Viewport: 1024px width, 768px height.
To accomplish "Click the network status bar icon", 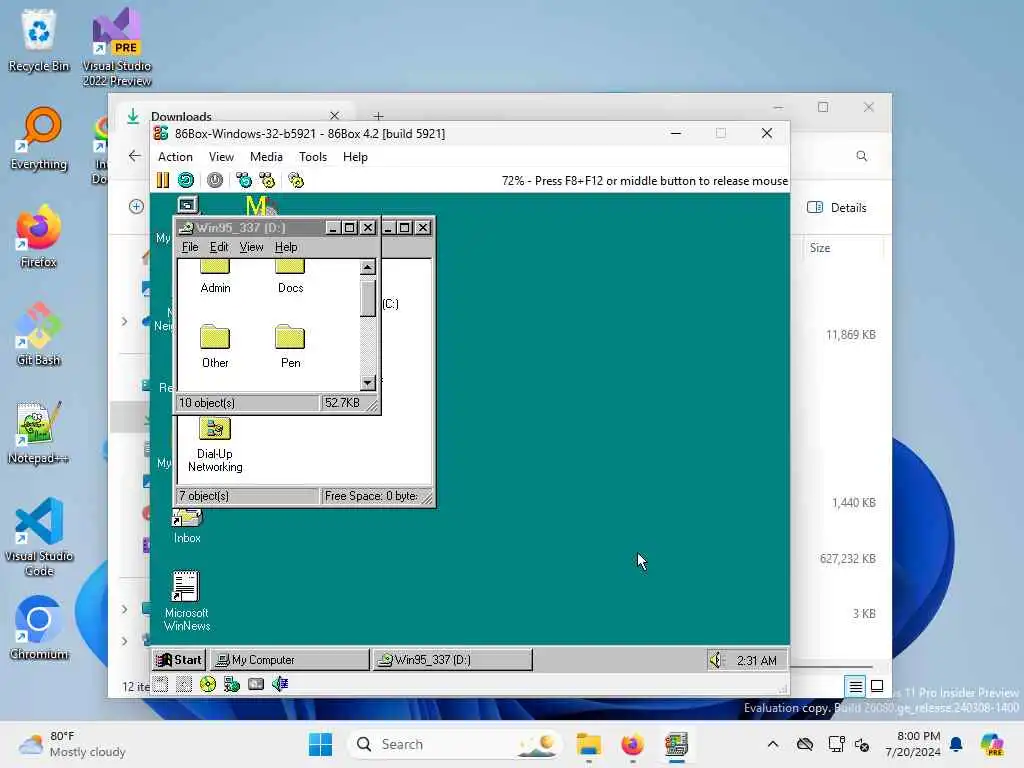I will tap(232, 684).
